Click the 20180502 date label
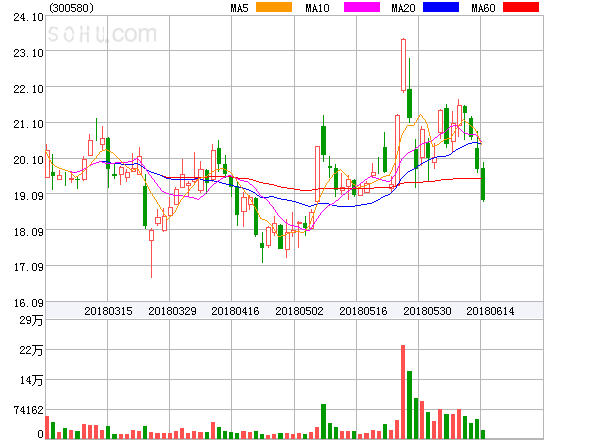Image resolution: width=600 pixels, height=440 pixels. (299, 311)
